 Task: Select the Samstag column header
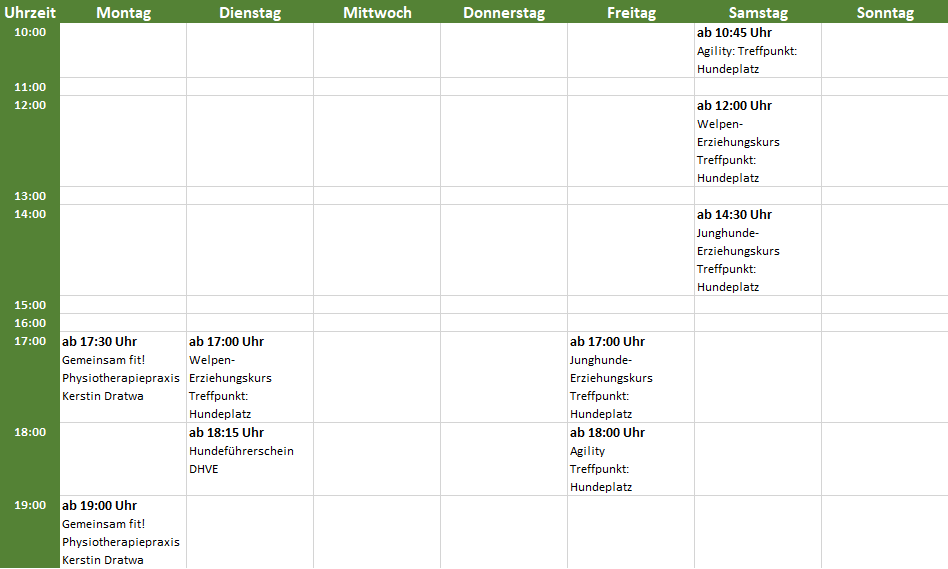click(x=758, y=12)
